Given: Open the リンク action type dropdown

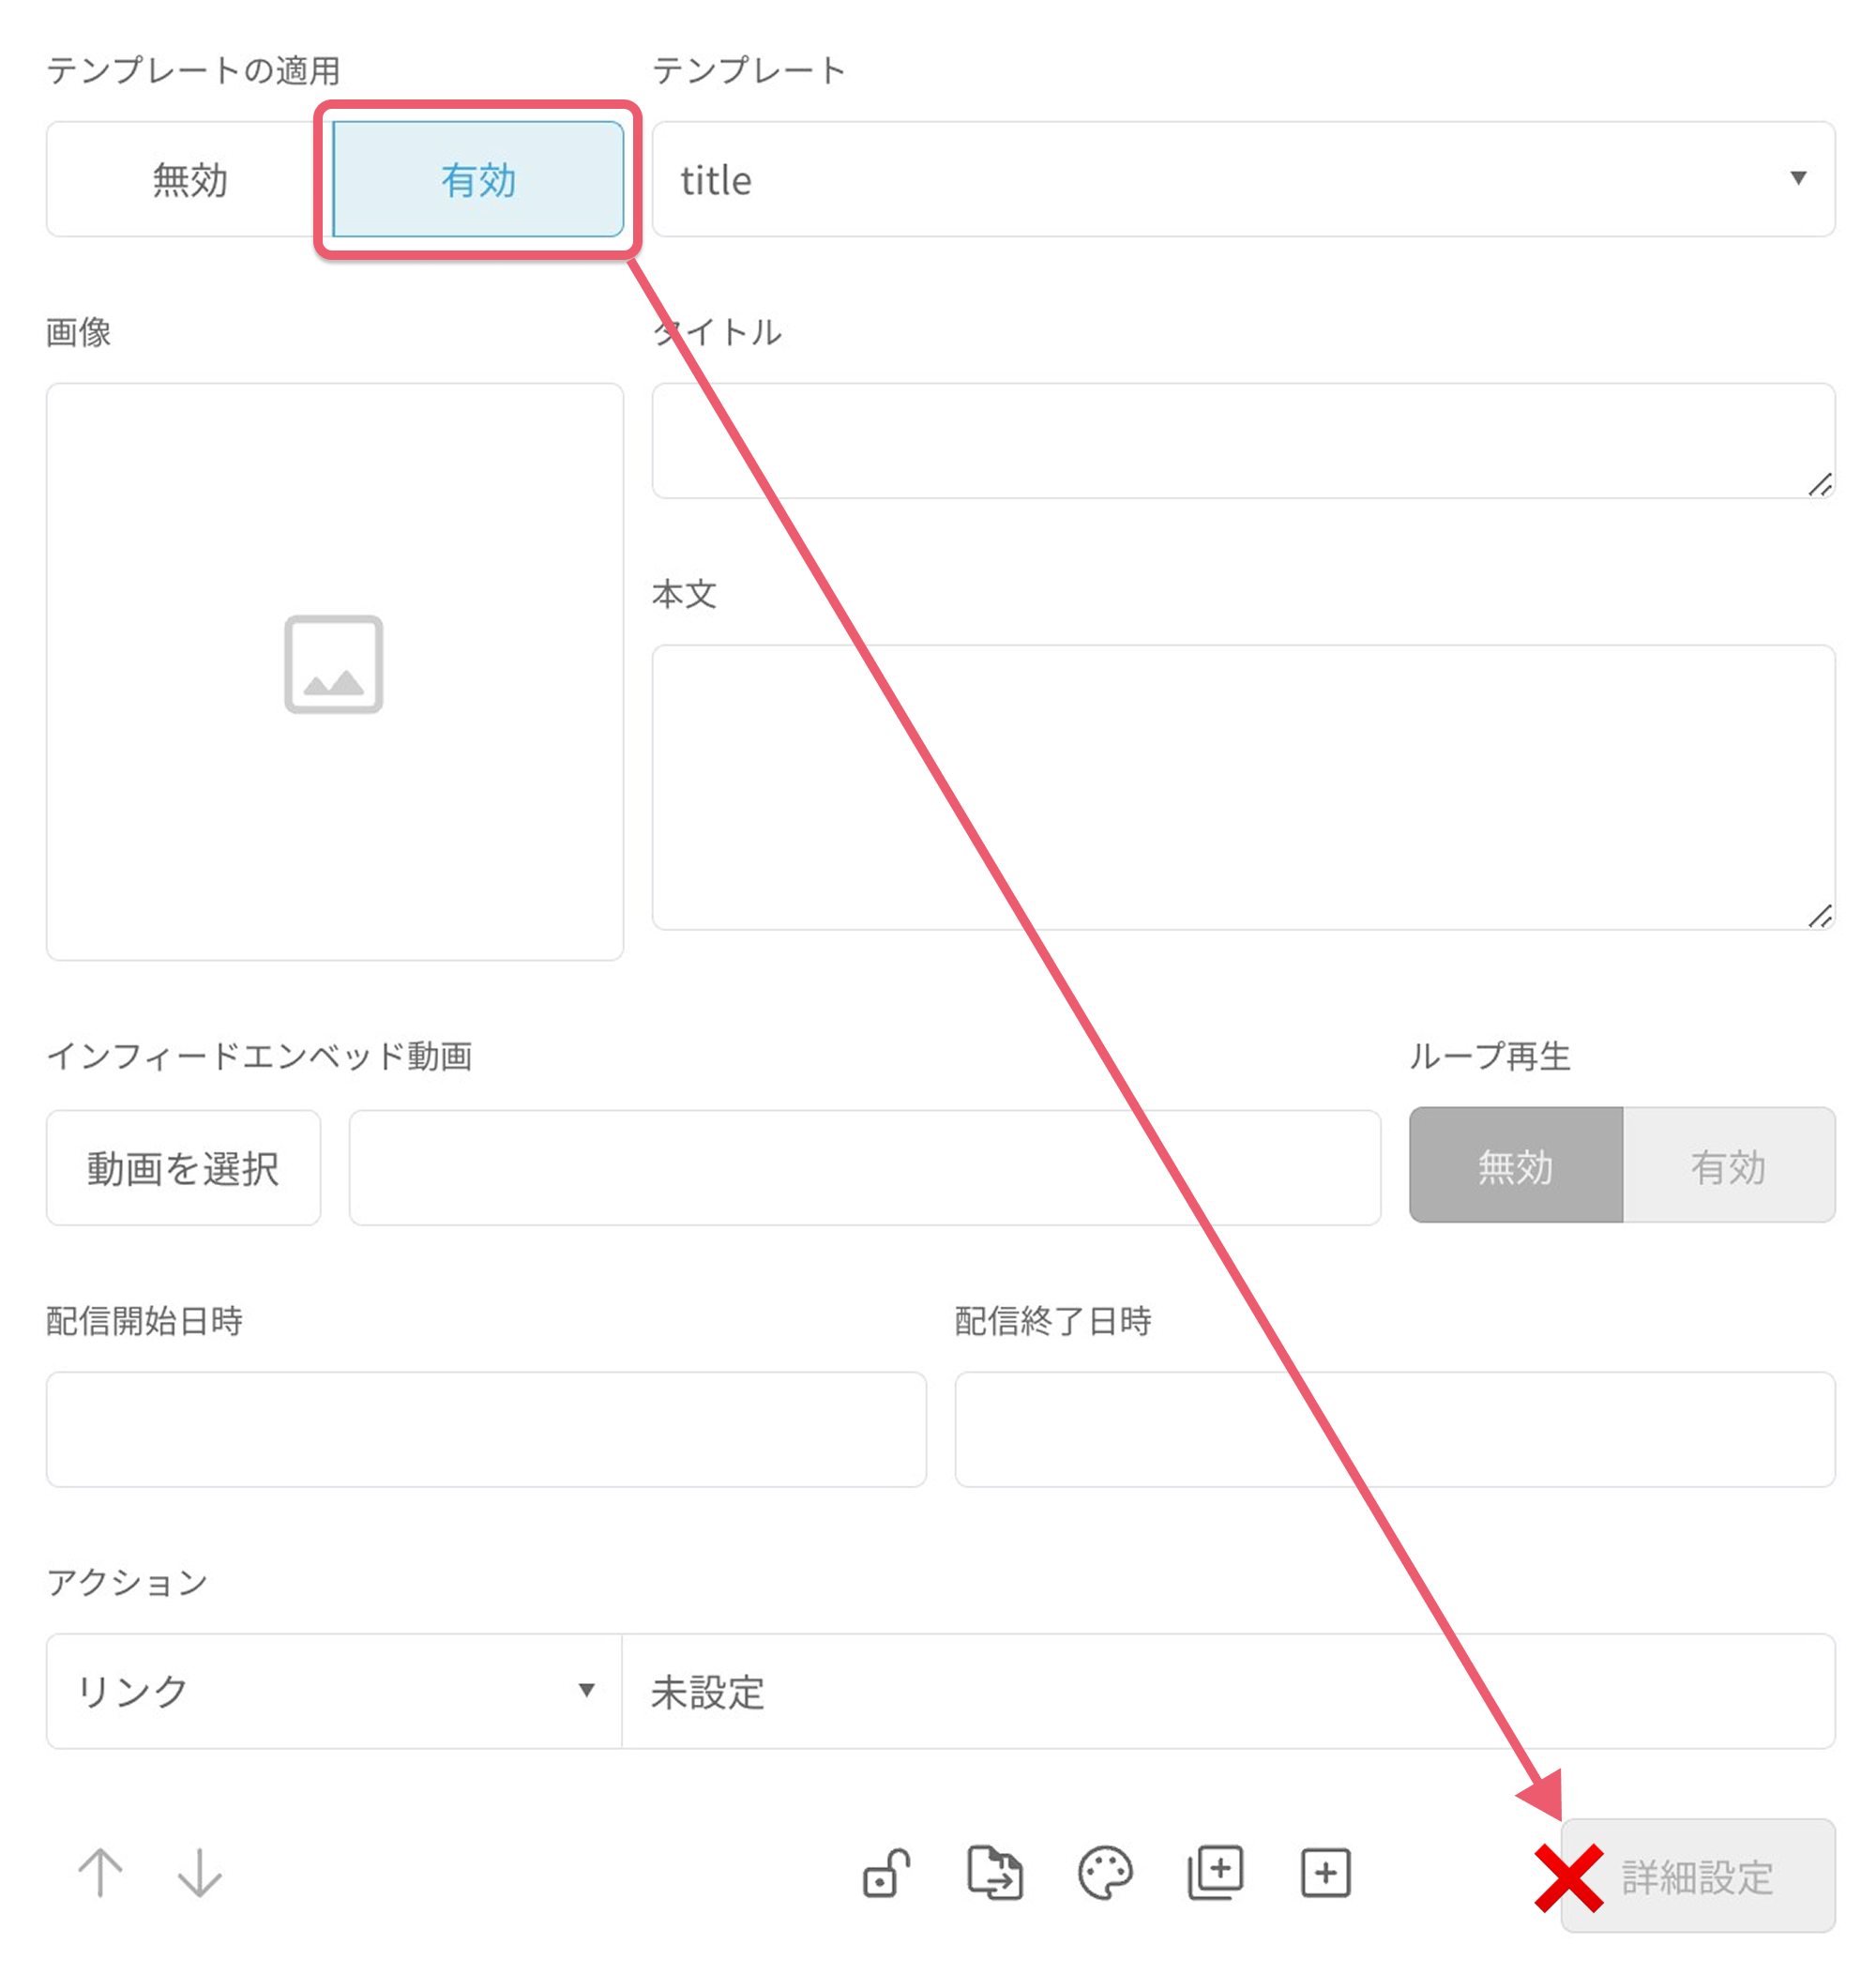Looking at the screenshot, I should (x=334, y=1691).
